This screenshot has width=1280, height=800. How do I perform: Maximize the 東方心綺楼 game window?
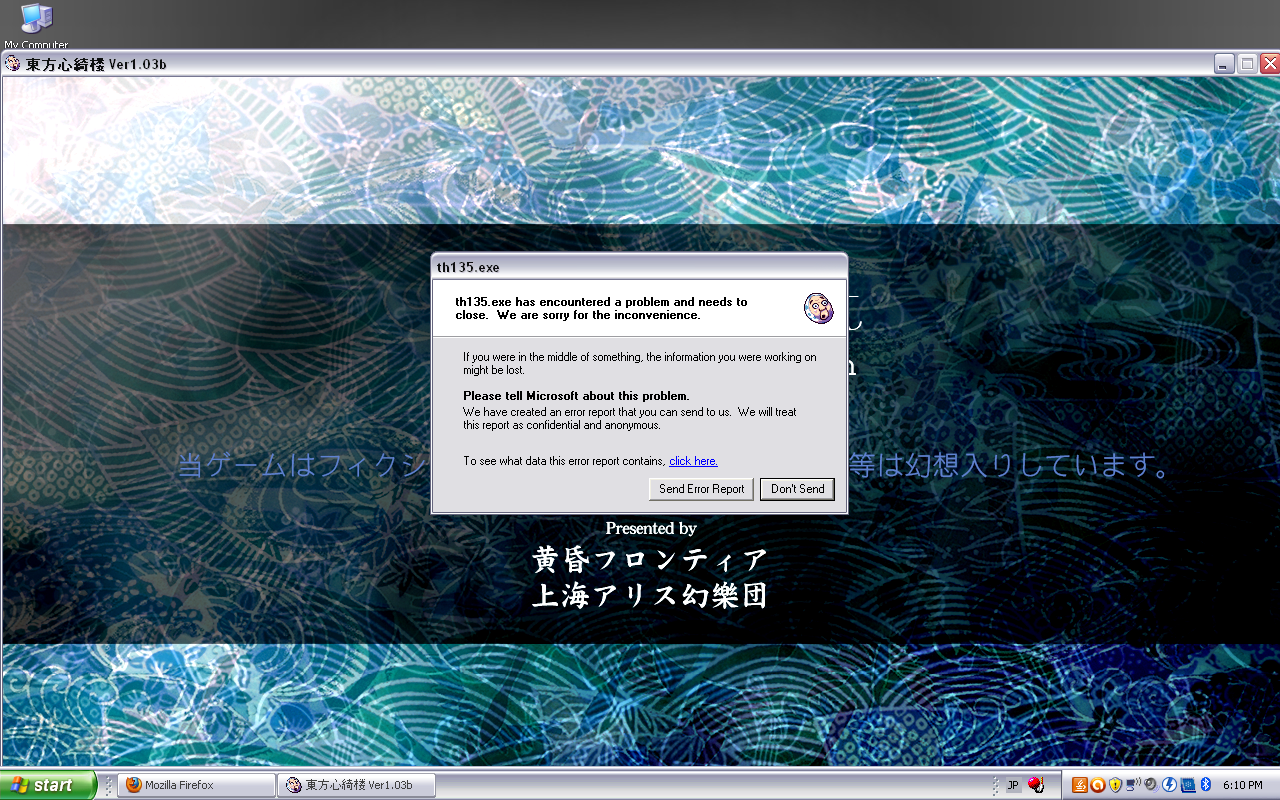click(1248, 64)
